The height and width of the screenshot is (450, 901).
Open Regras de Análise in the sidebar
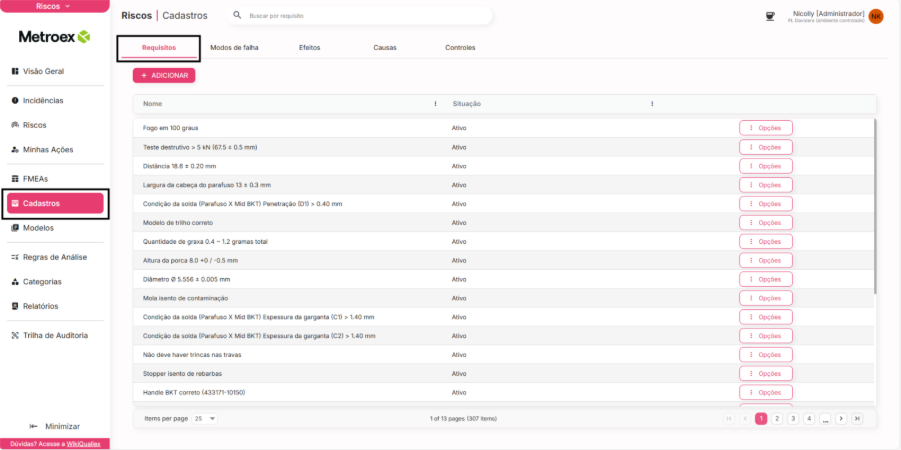tap(54, 257)
